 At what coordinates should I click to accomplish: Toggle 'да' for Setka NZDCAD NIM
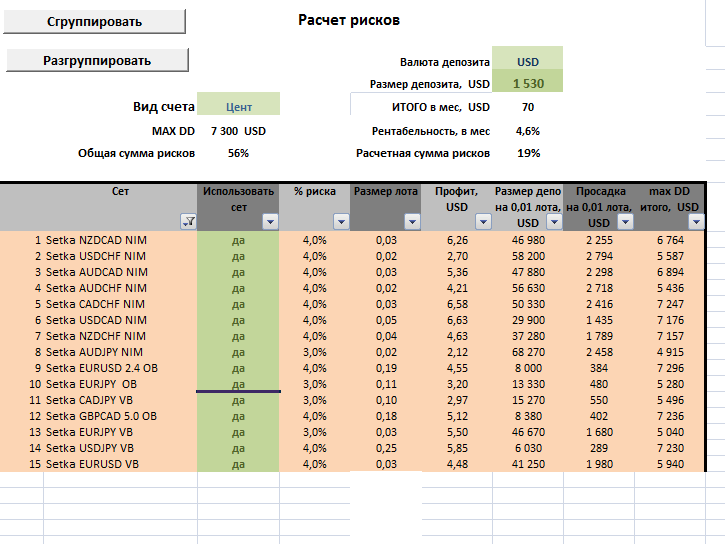click(239, 240)
